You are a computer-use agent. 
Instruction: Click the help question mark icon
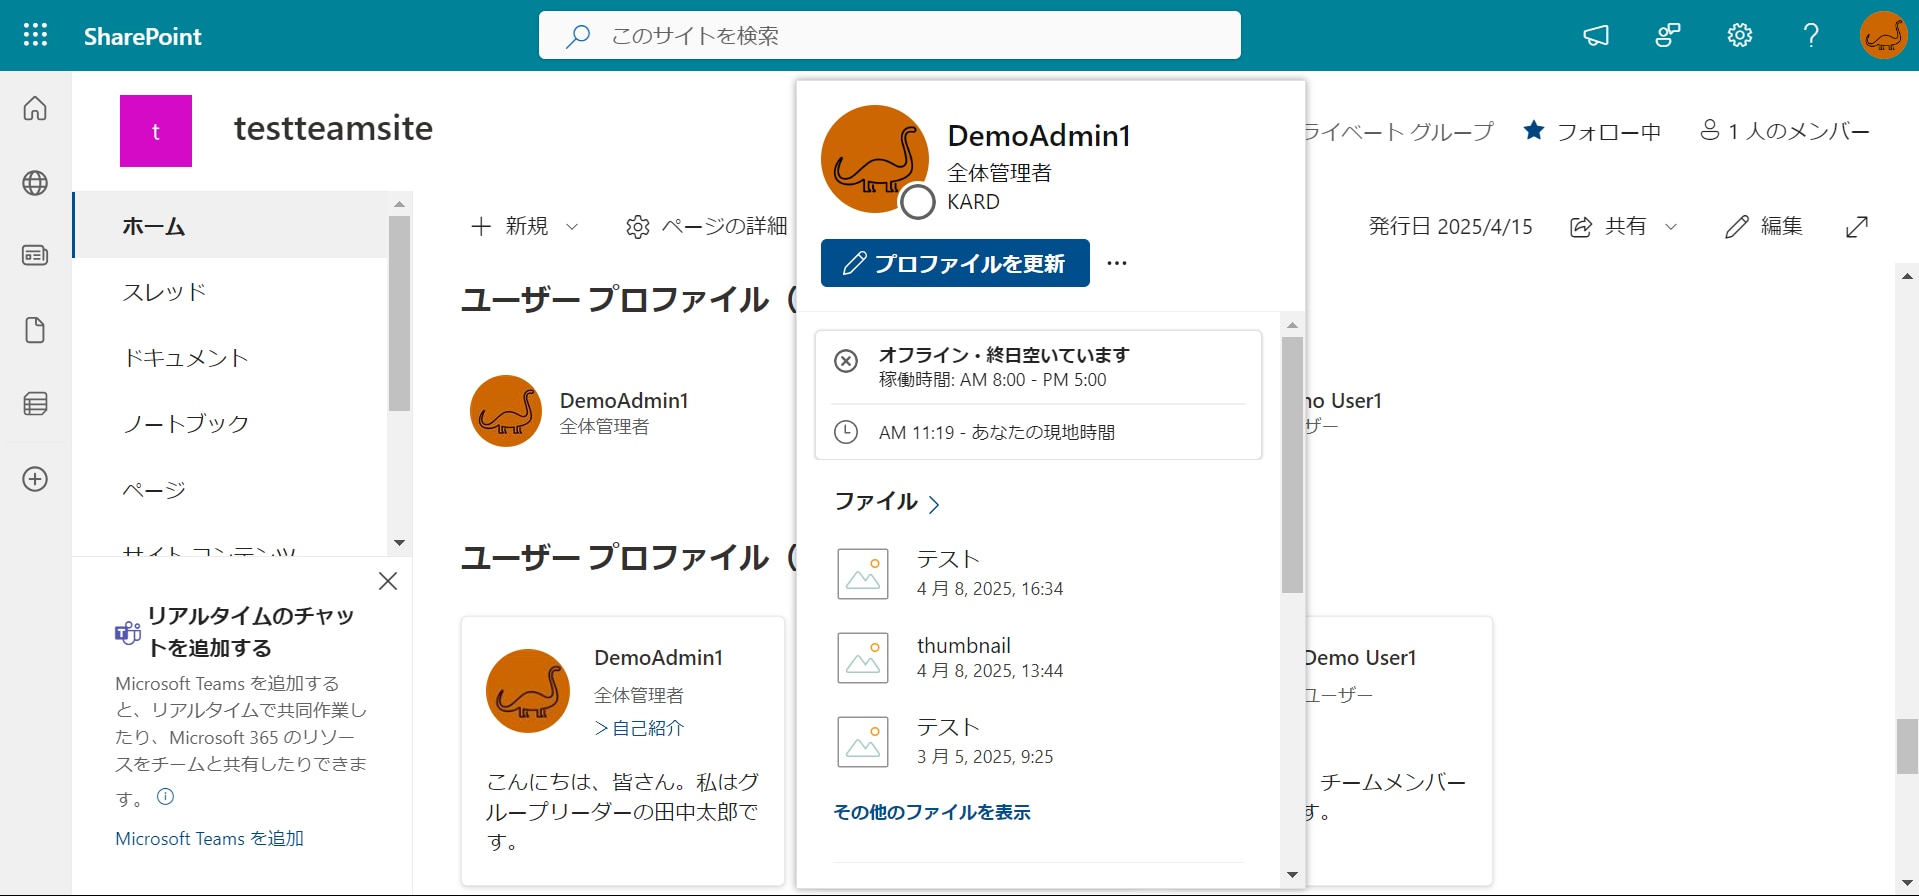click(x=1811, y=36)
